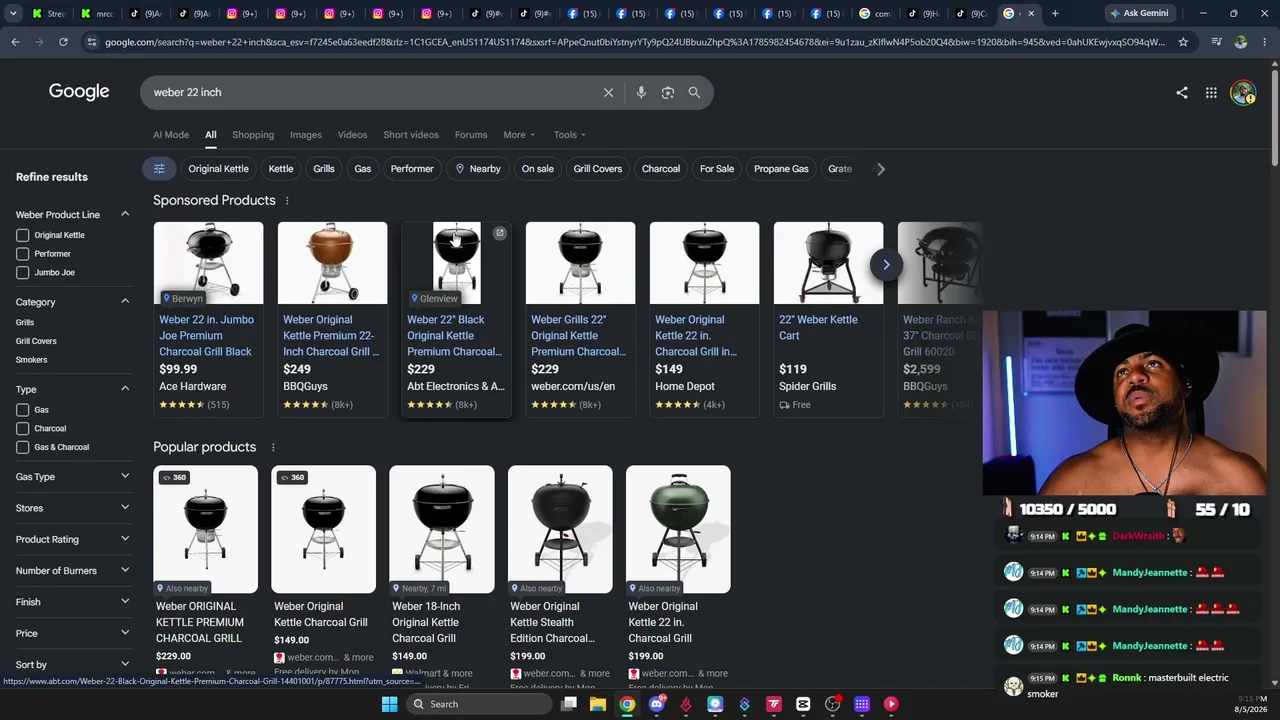
Task: Open Google Lens image search
Action: (668, 92)
